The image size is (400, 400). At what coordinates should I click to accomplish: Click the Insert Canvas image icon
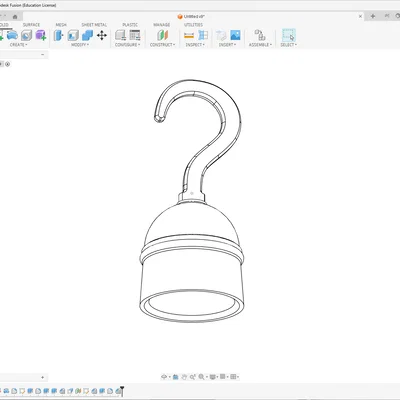coord(235,35)
